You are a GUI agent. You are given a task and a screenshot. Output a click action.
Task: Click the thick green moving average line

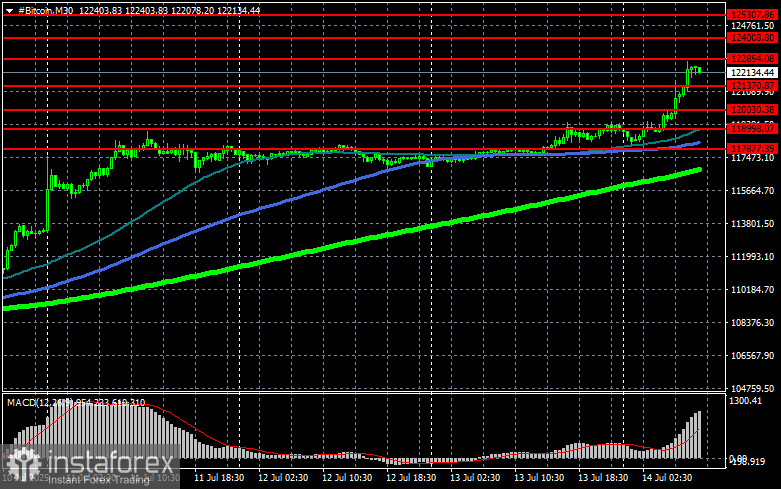click(x=349, y=243)
